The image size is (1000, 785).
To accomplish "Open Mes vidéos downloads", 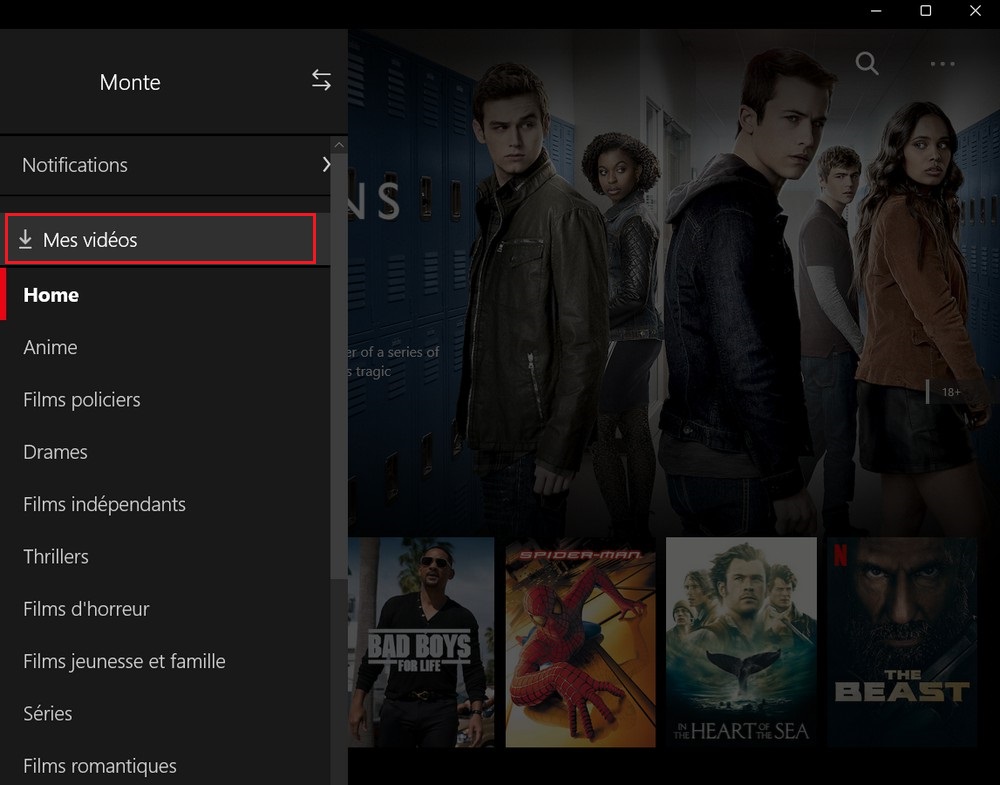I will click(x=90, y=240).
